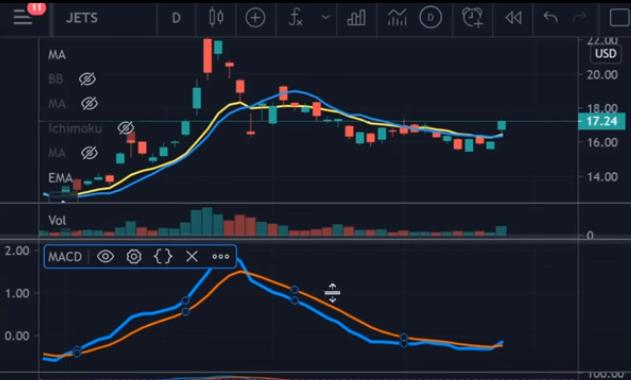Remove the MACD indicator with X
The width and height of the screenshot is (631, 380).
click(192, 256)
